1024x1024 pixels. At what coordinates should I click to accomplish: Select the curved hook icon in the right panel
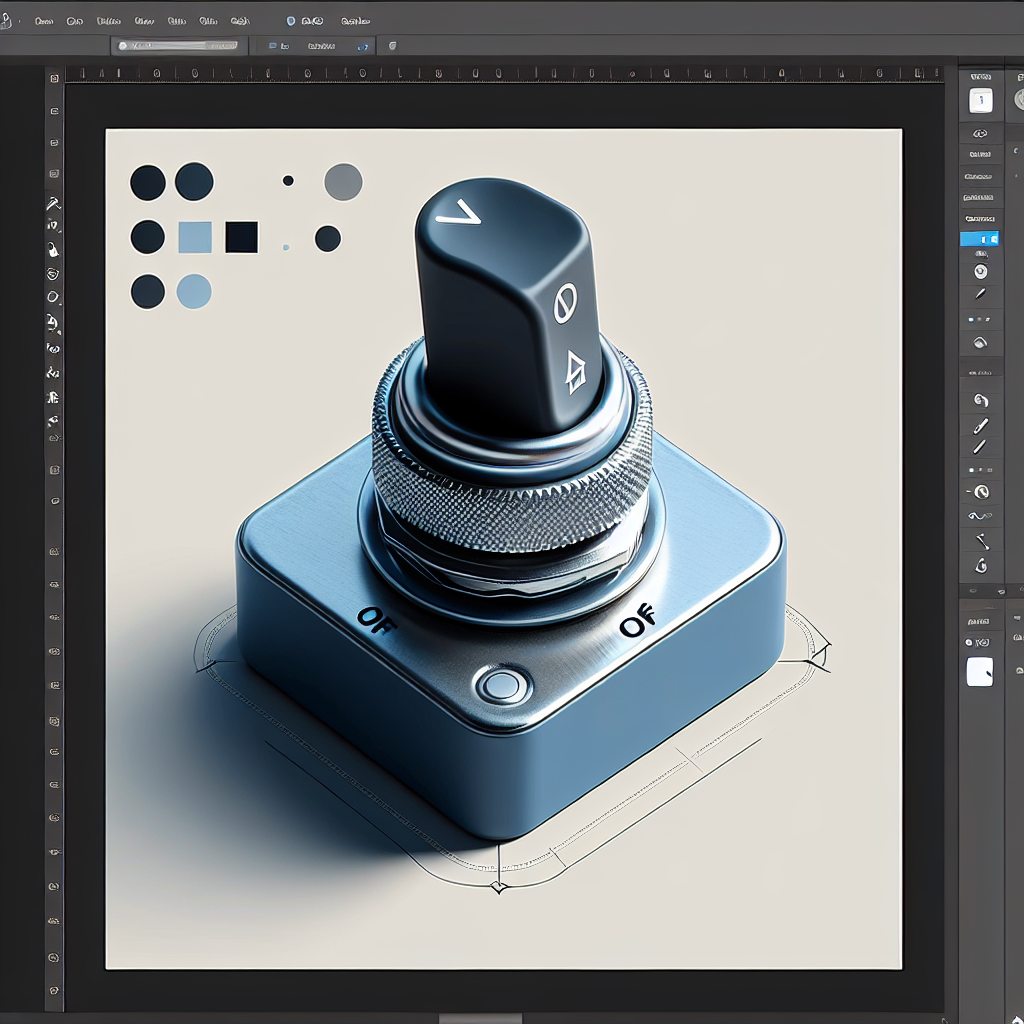click(x=980, y=400)
